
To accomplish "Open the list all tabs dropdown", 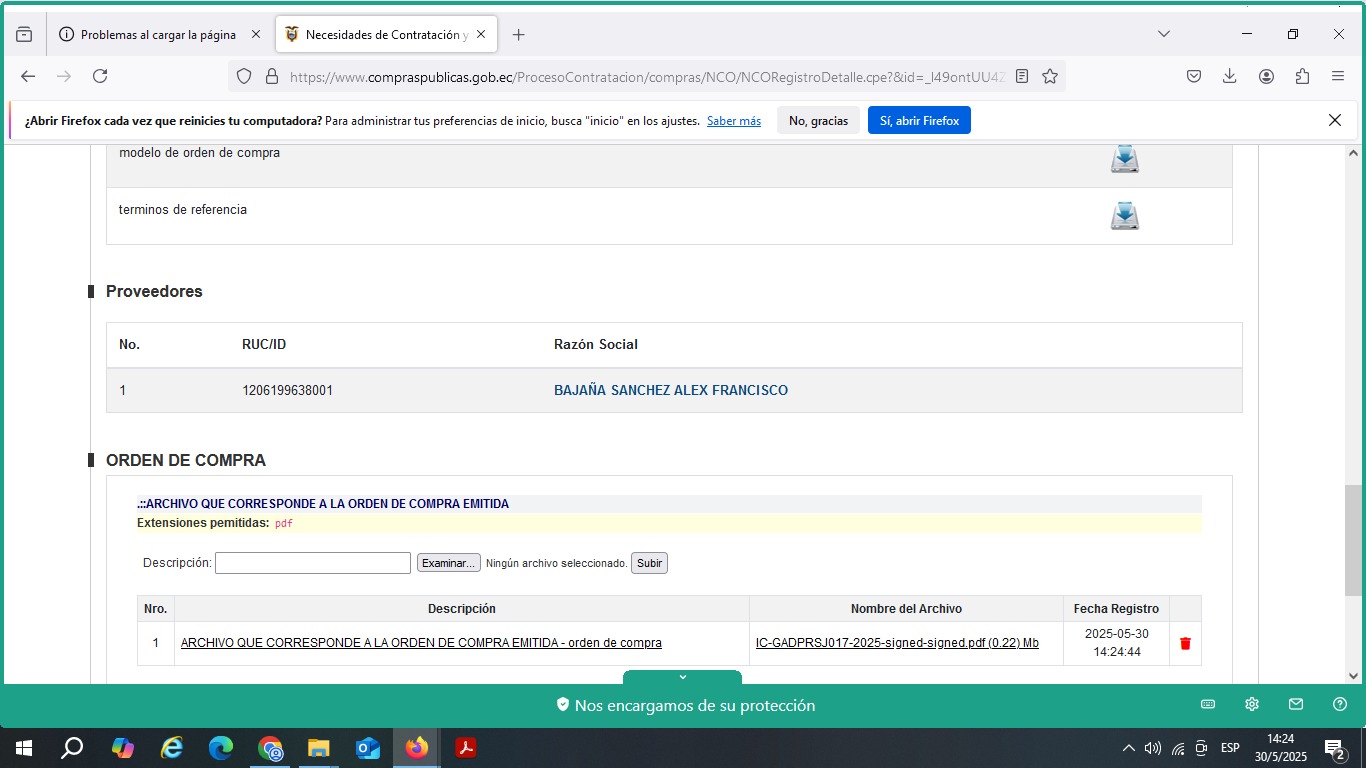I will coord(1164,34).
